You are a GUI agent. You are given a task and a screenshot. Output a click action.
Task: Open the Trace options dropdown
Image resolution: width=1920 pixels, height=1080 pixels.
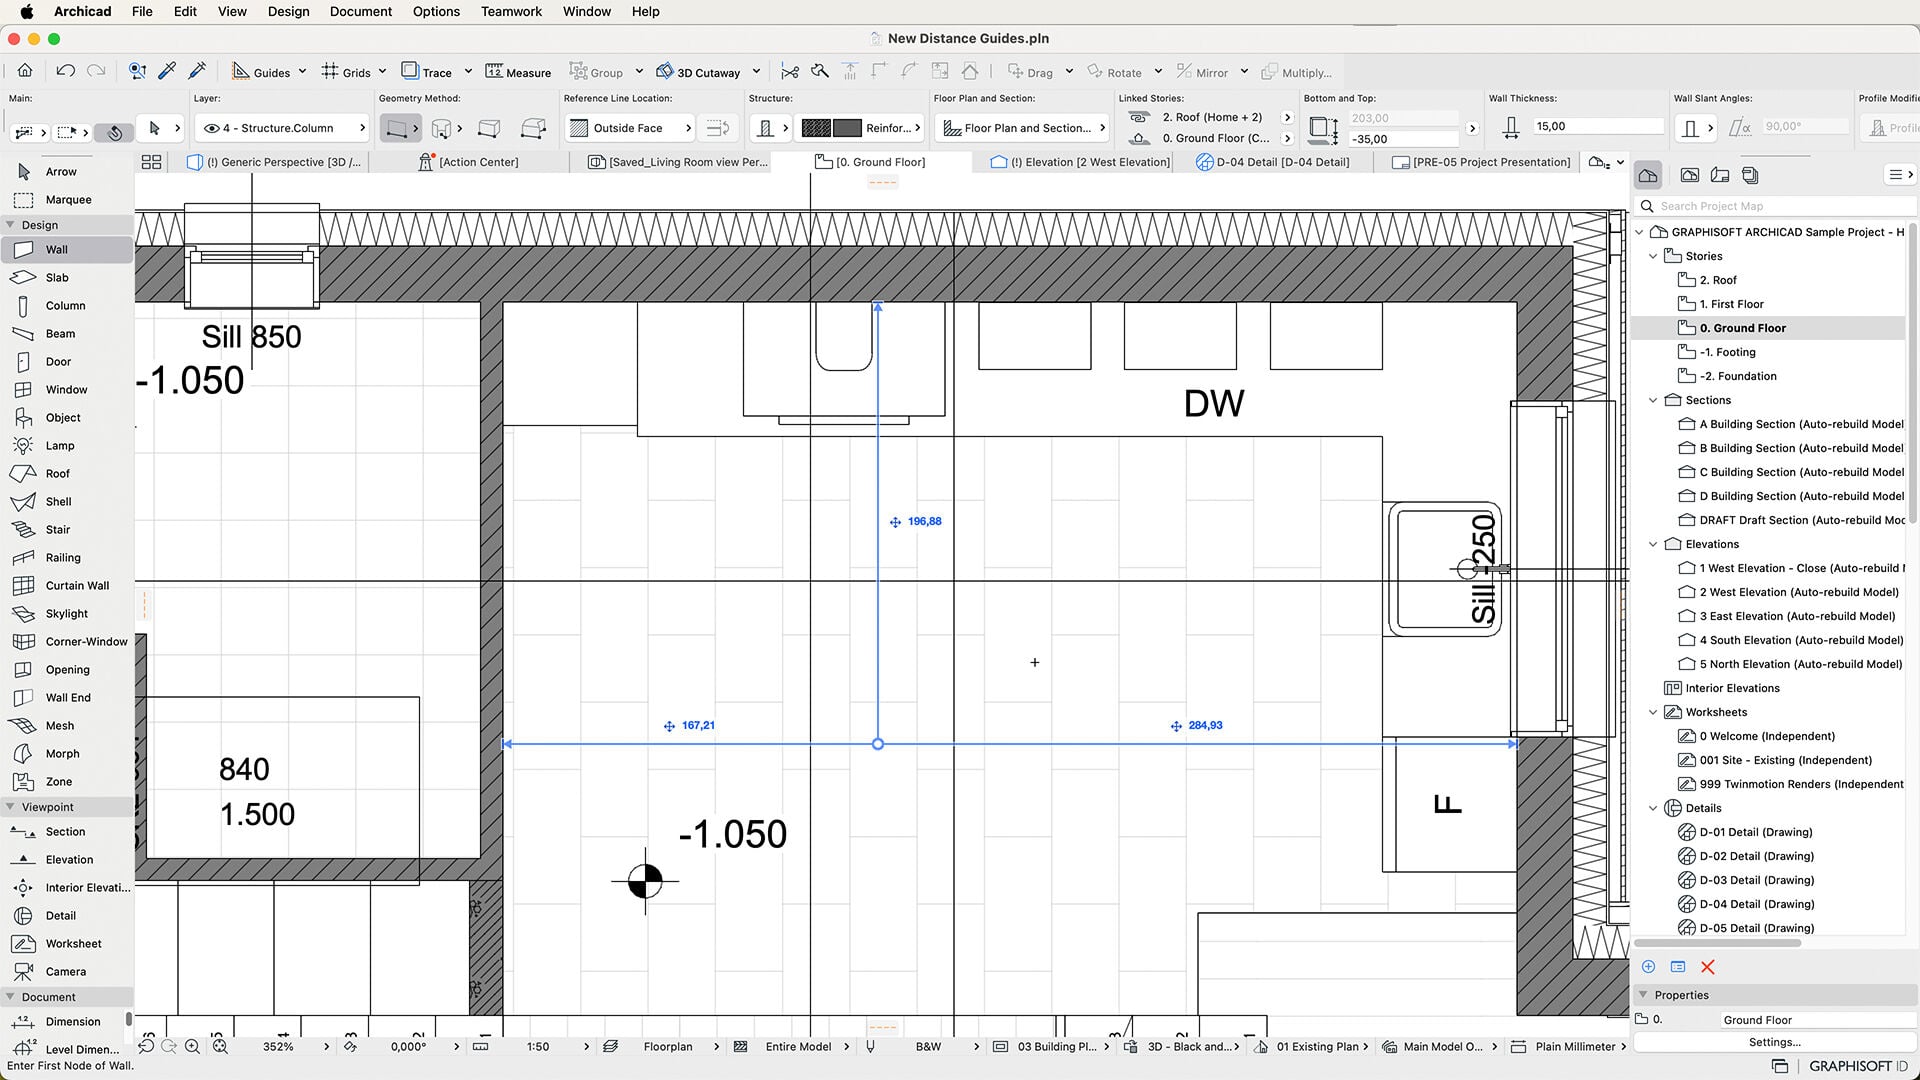[468, 72]
